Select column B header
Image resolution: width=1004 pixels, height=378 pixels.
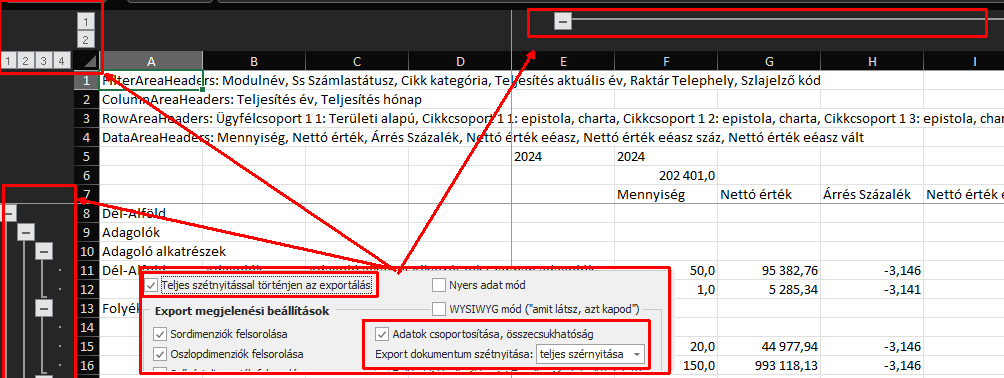(x=254, y=61)
